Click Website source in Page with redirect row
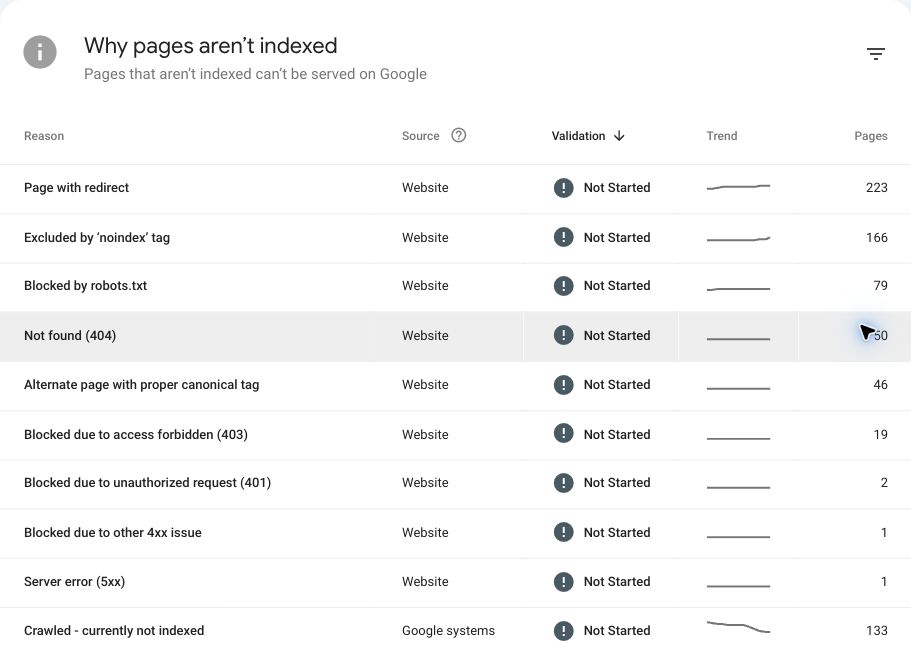 (x=425, y=188)
